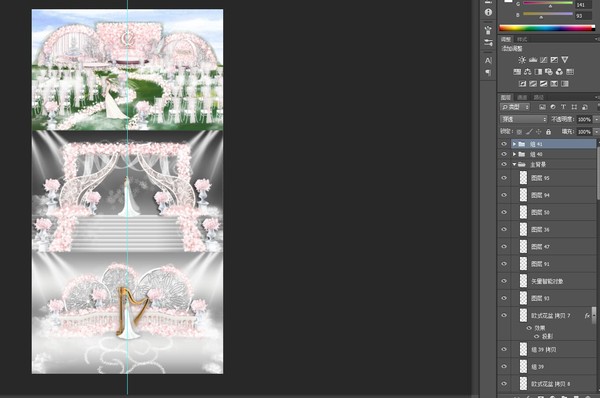
Task: Toggle 效果 effects visibility eye
Action: coord(529,328)
